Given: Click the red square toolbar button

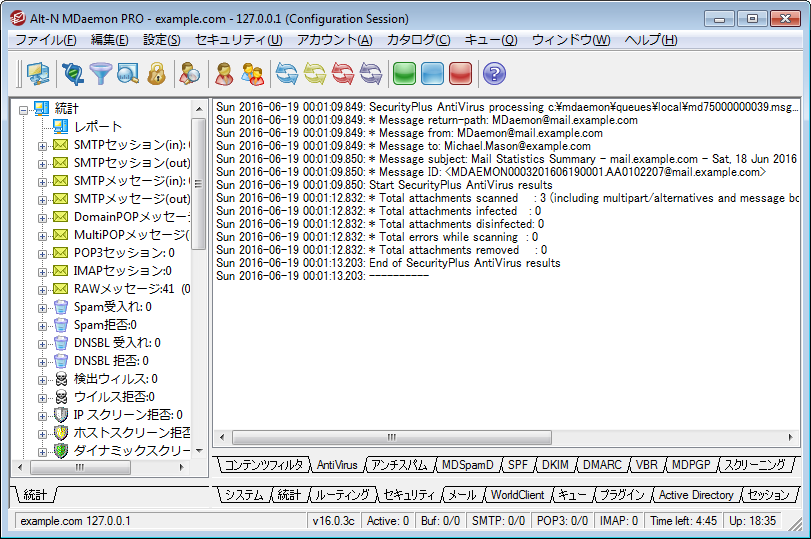Looking at the screenshot, I should tap(460, 73).
